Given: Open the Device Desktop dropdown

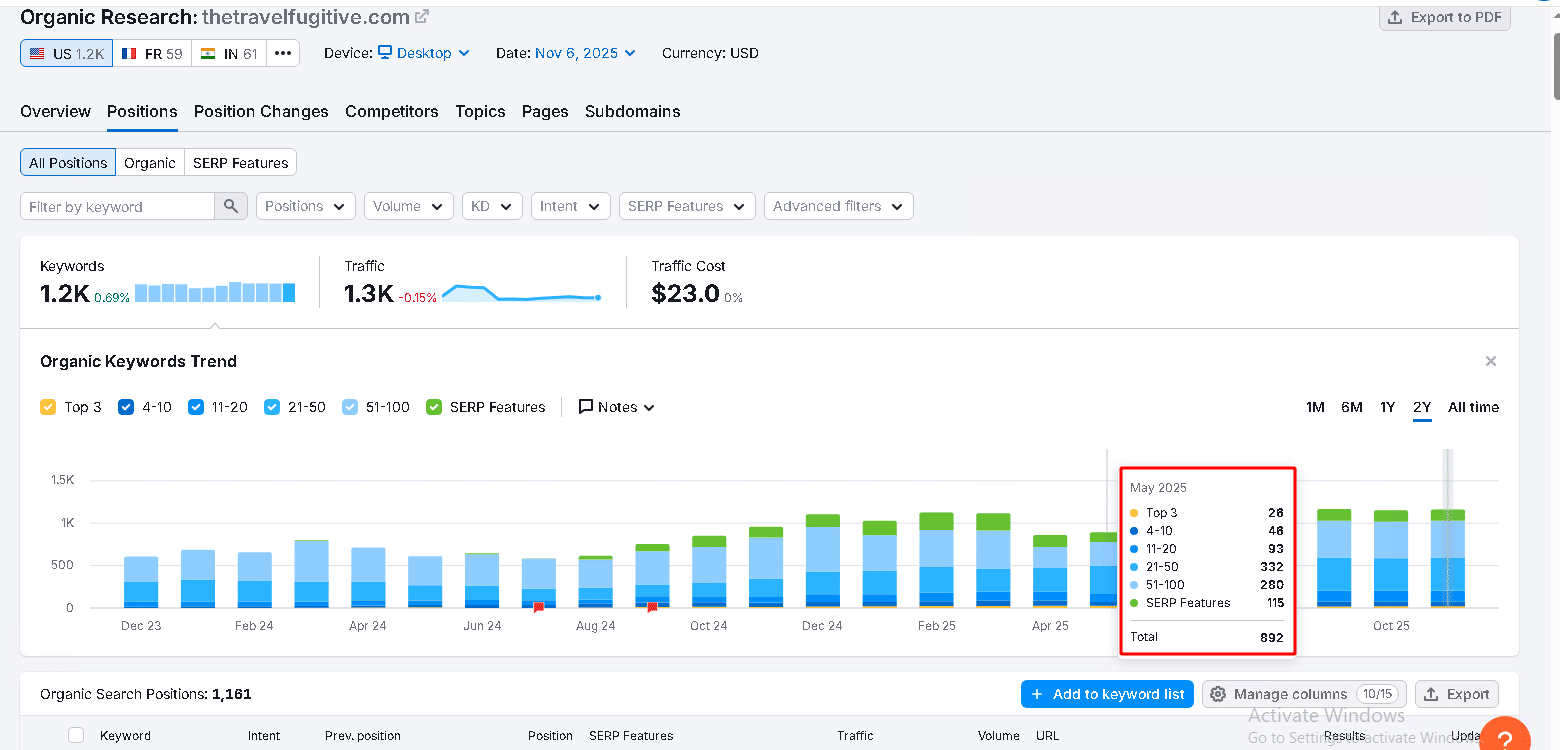Looking at the screenshot, I should [424, 53].
